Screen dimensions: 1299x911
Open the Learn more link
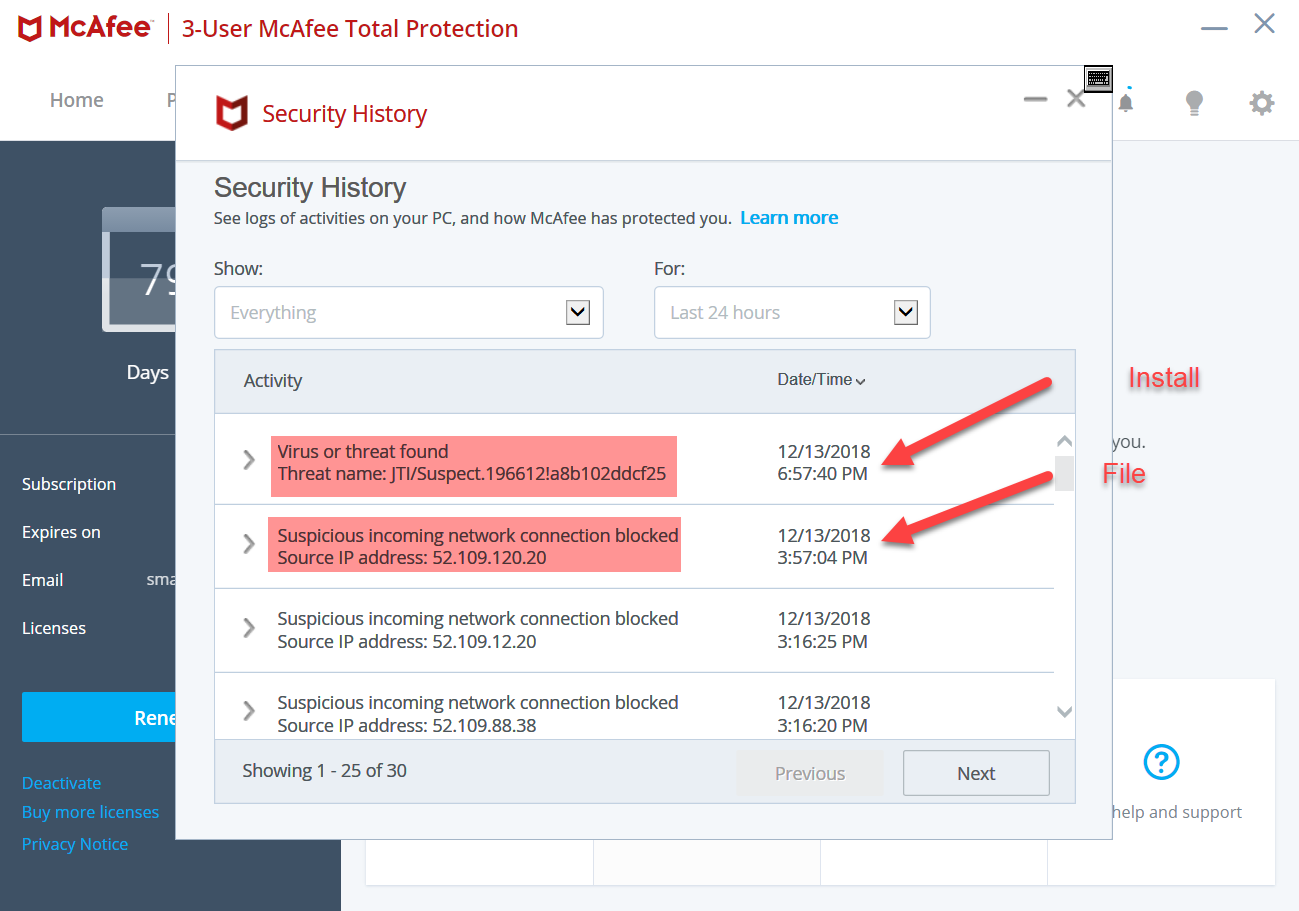[x=789, y=218]
